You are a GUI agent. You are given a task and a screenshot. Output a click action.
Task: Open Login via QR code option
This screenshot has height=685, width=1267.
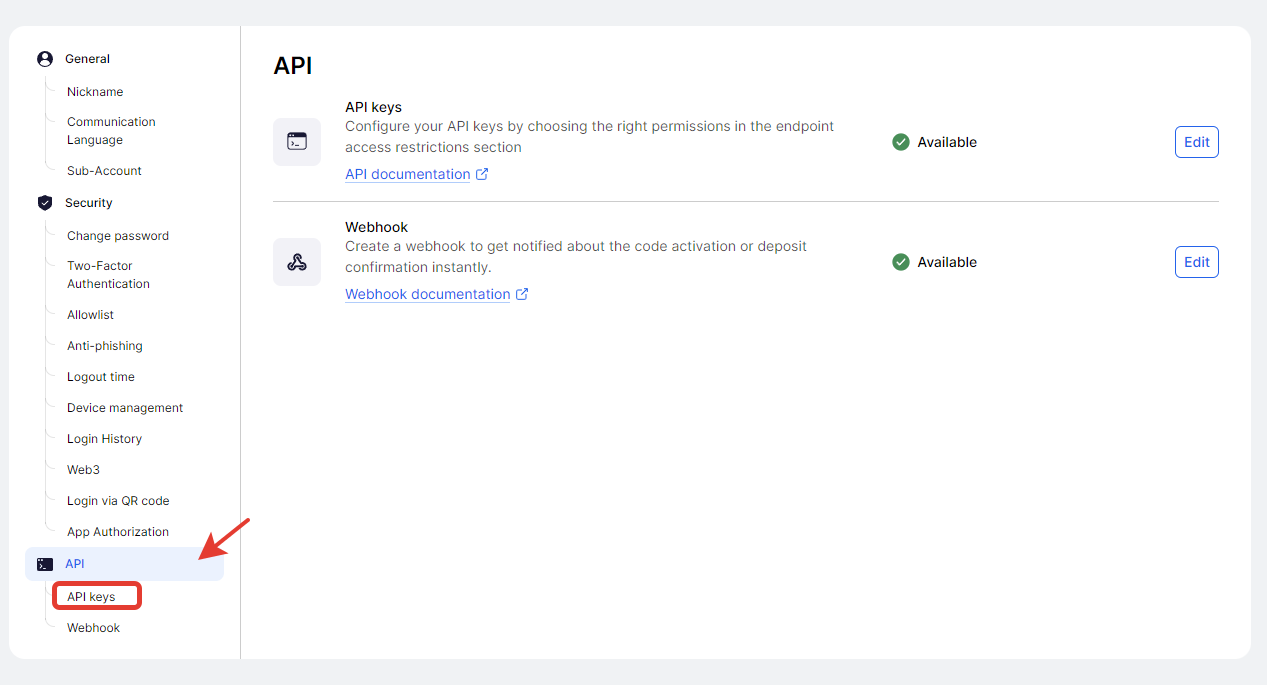(x=118, y=501)
